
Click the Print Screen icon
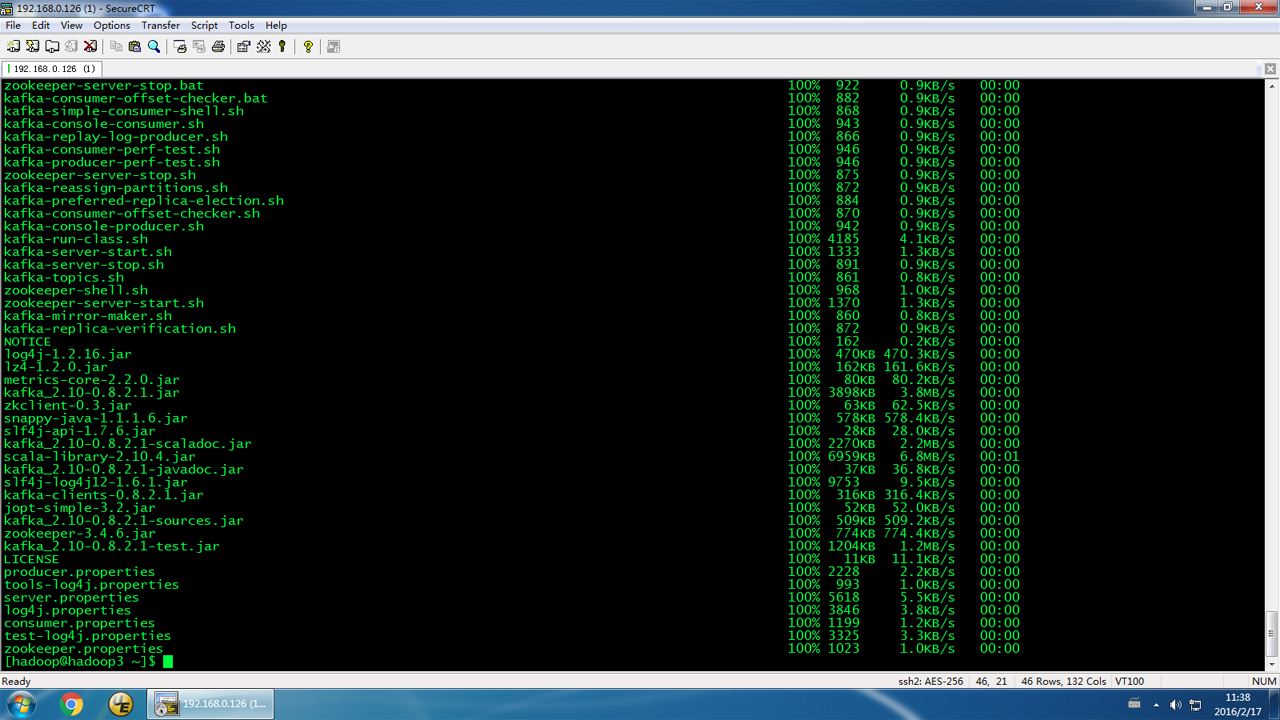tap(180, 46)
